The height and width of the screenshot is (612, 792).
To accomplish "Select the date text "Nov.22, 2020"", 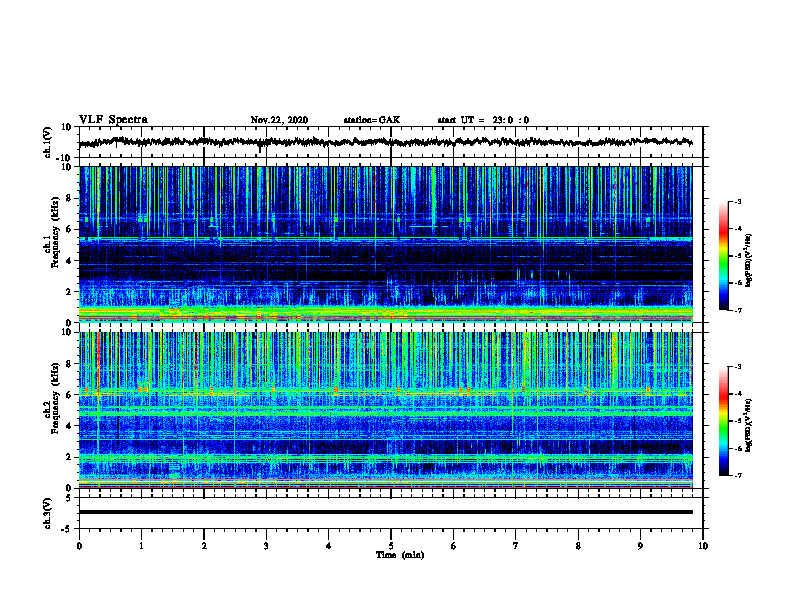I will [279, 120].
